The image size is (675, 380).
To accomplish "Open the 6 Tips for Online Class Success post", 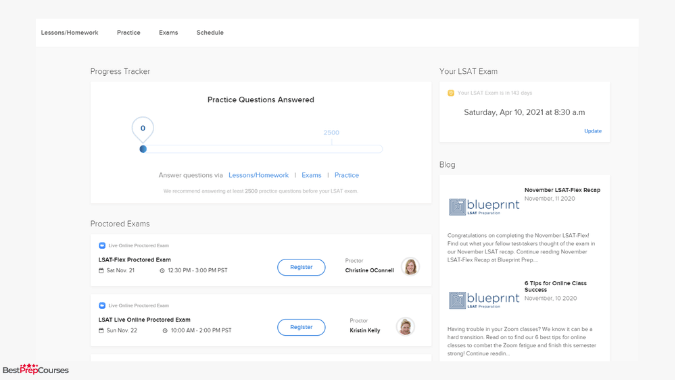I will (x=555, y=287).
